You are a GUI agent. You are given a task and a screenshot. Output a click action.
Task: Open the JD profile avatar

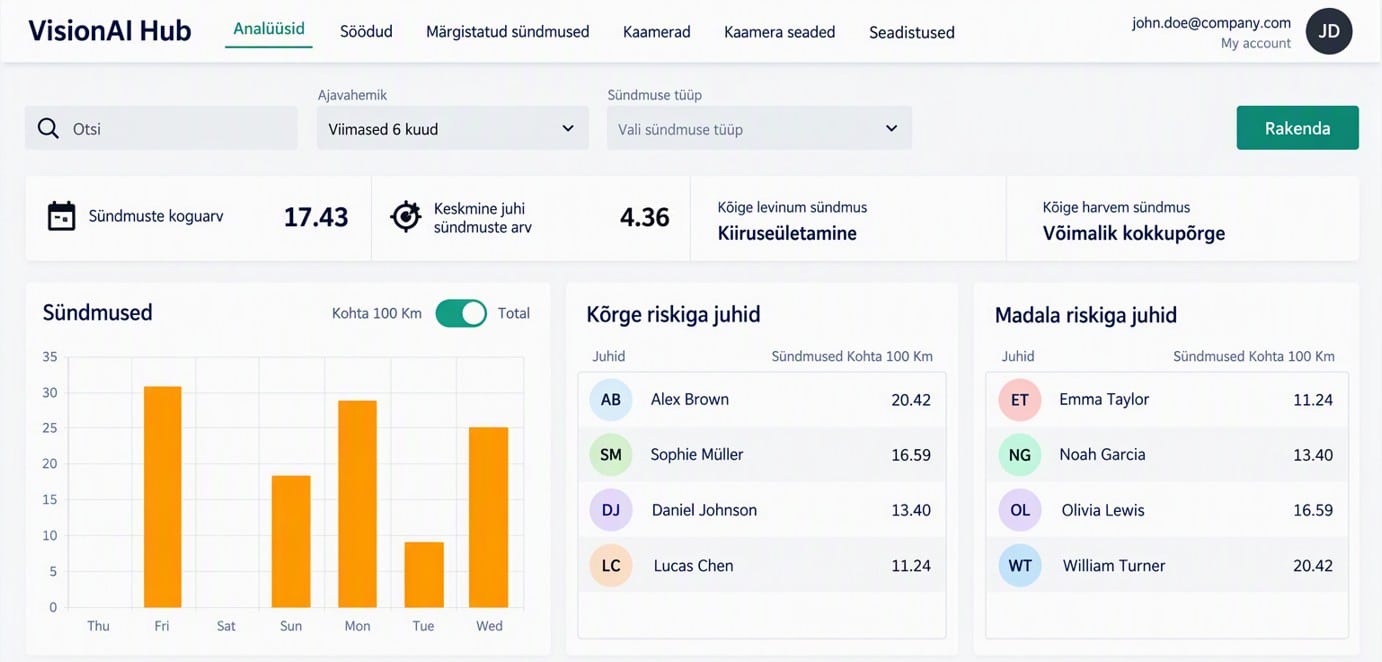[x=1329, y=31]
